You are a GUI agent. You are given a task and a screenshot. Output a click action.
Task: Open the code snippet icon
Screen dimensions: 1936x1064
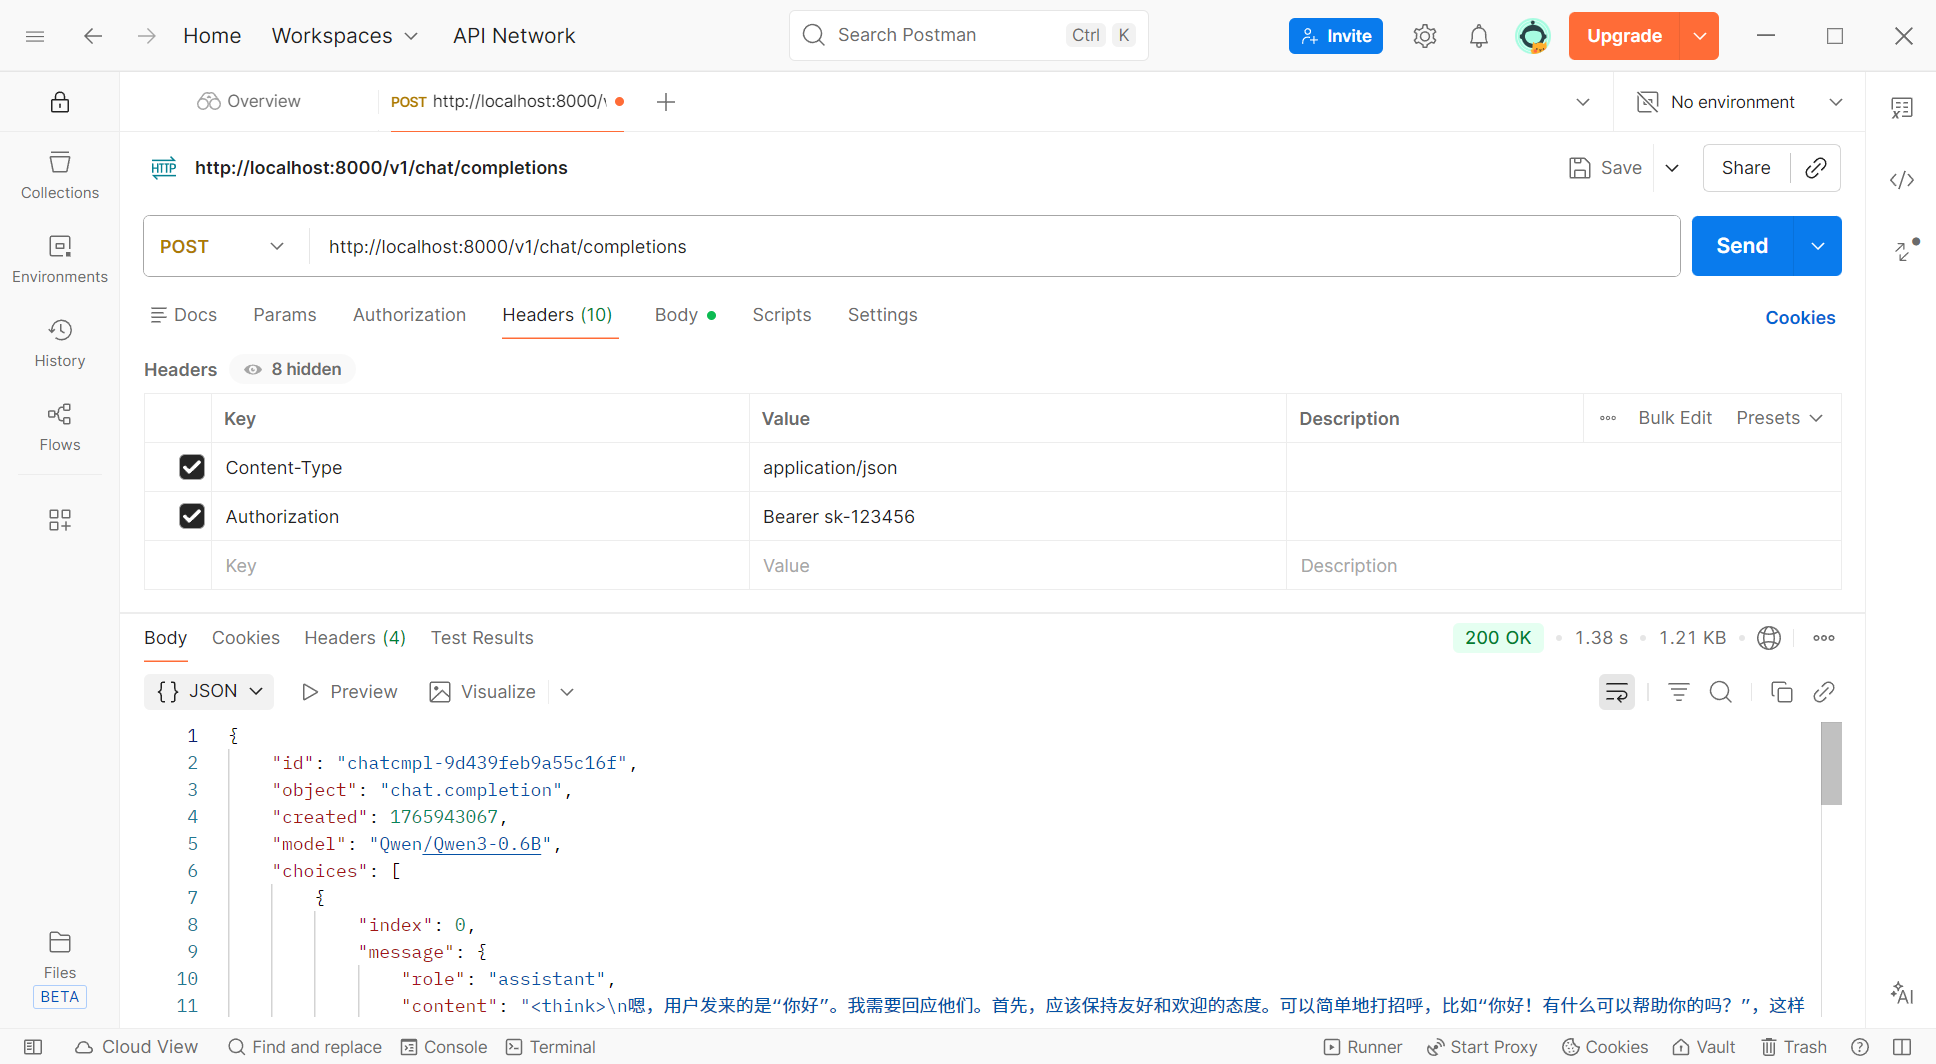pyautogui.click(x=1902, y=180)
